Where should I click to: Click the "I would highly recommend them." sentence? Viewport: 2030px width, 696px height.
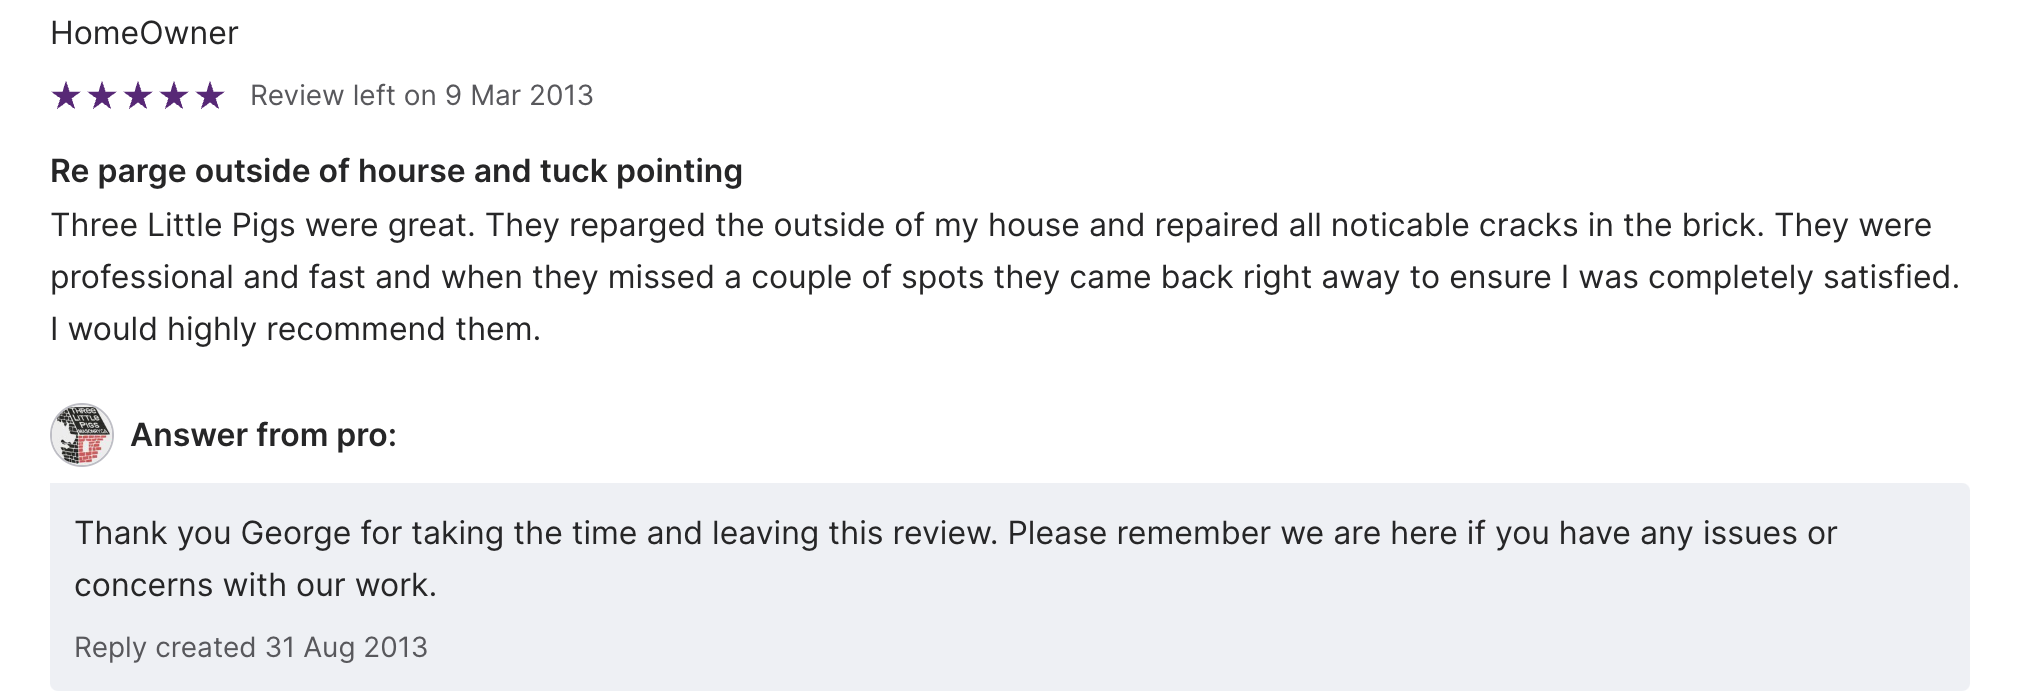[296, 329]
